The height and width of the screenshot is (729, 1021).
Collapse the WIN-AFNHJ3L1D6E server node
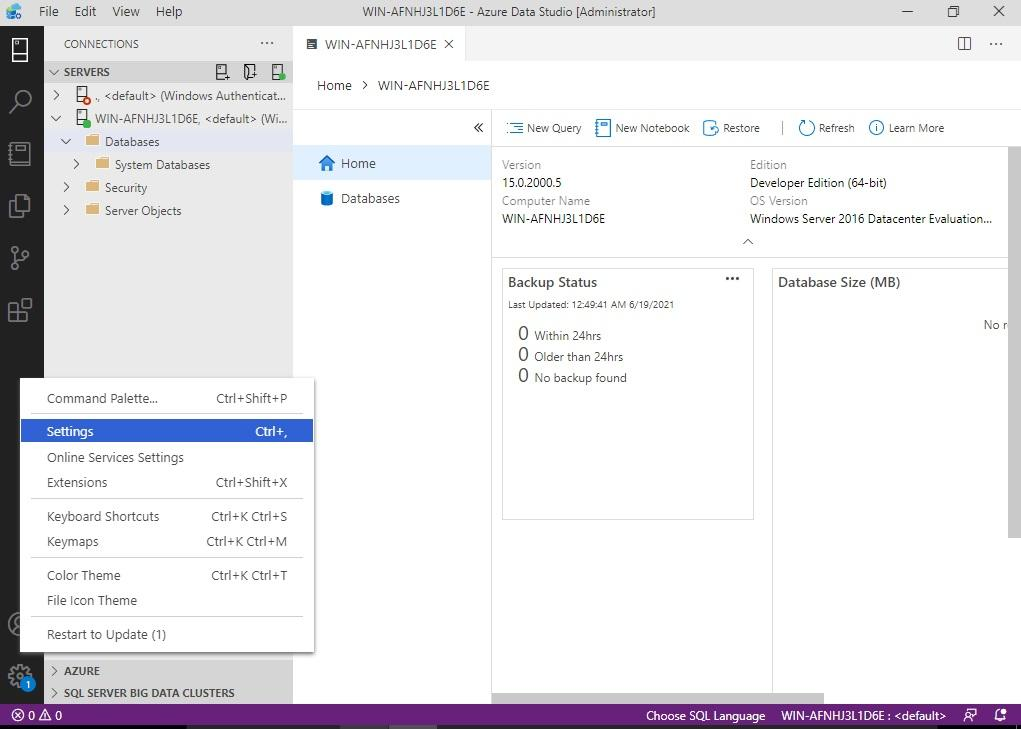(x=57, y=118)
